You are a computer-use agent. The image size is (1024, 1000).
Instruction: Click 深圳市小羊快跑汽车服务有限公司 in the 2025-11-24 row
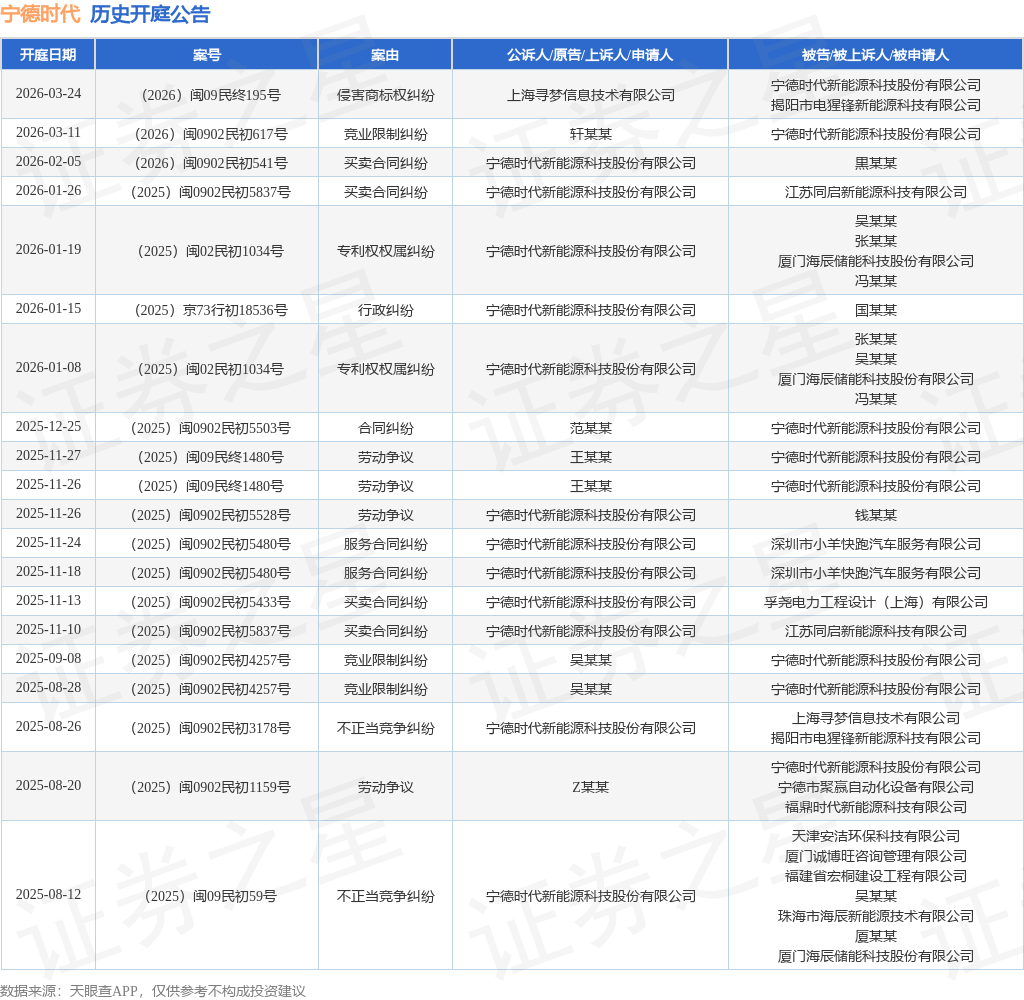[876, 544]
